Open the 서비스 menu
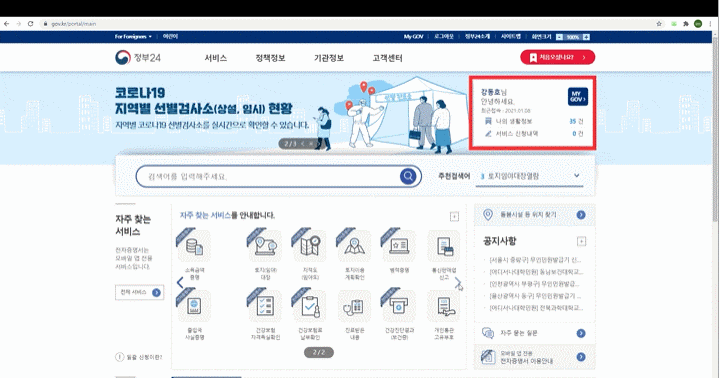This screenshot has width=720, height=378. 216,58
